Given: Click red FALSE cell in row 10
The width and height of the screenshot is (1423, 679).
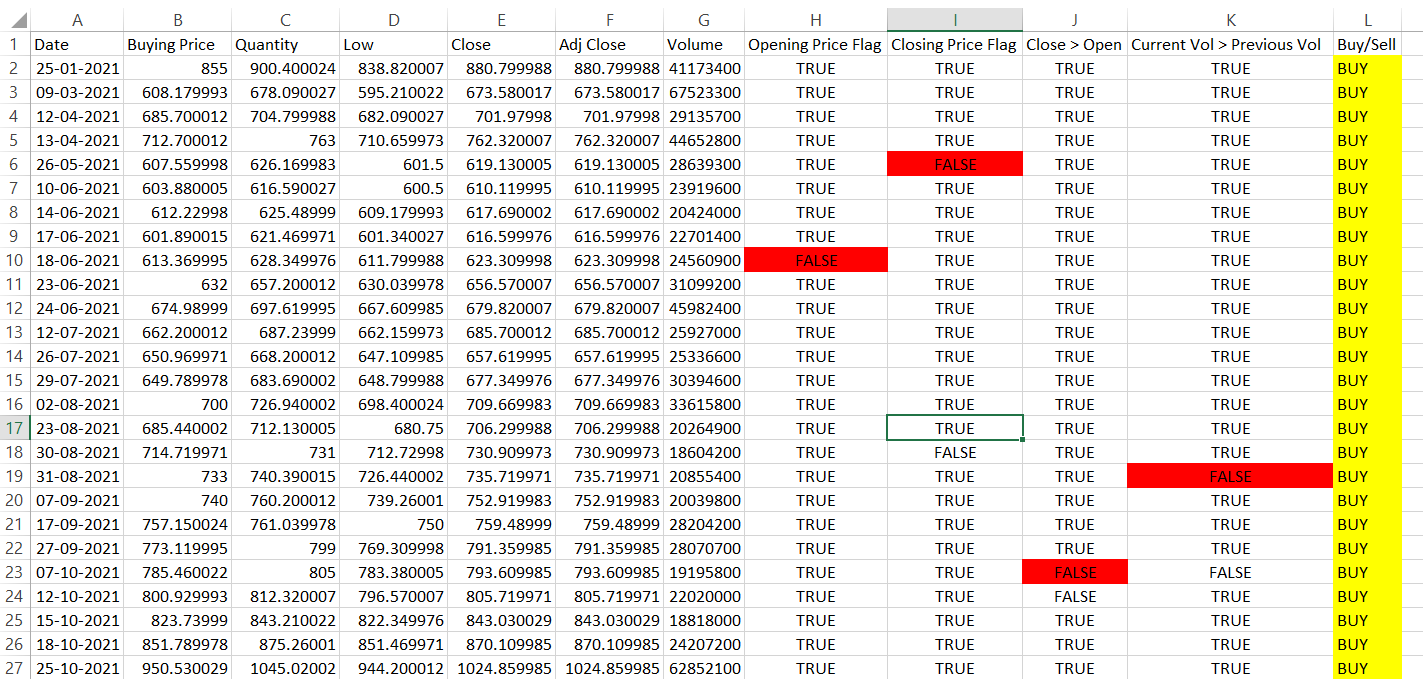Looking at the screenshot, I should 815,260.
